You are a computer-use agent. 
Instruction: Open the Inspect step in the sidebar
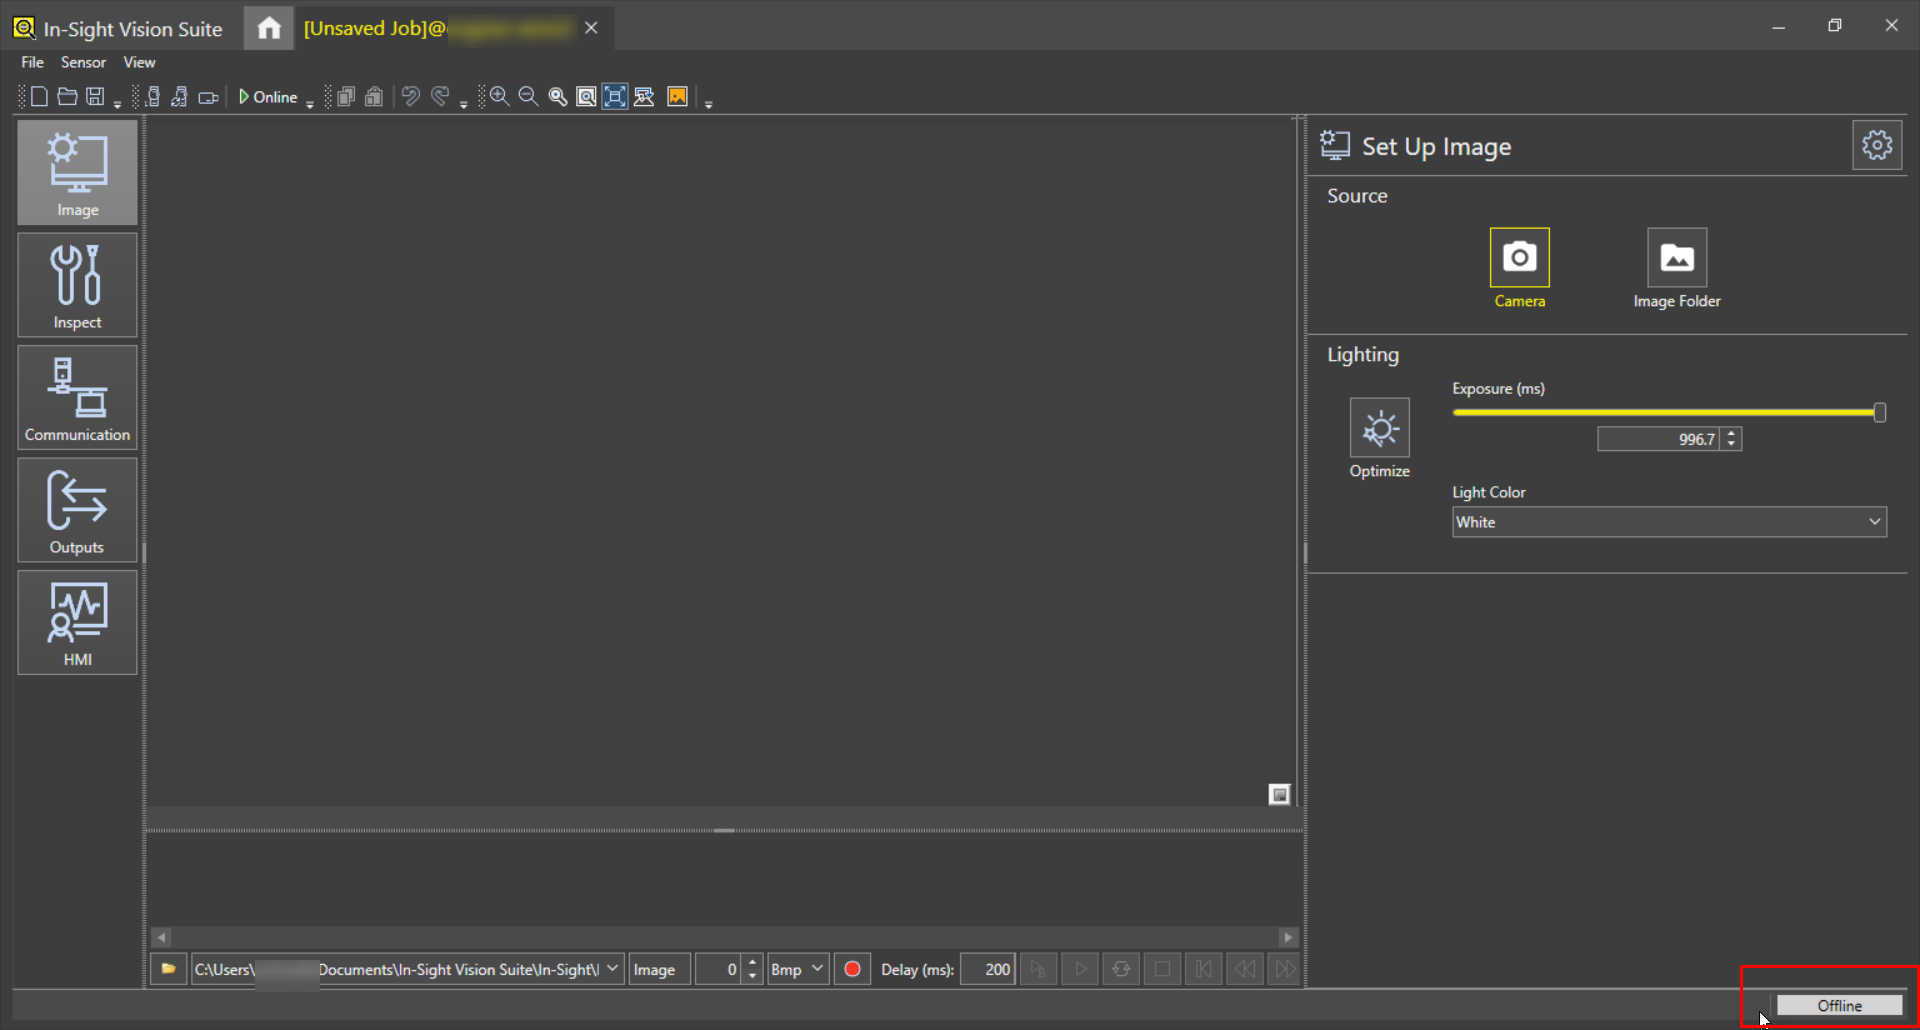pos(77,285)
